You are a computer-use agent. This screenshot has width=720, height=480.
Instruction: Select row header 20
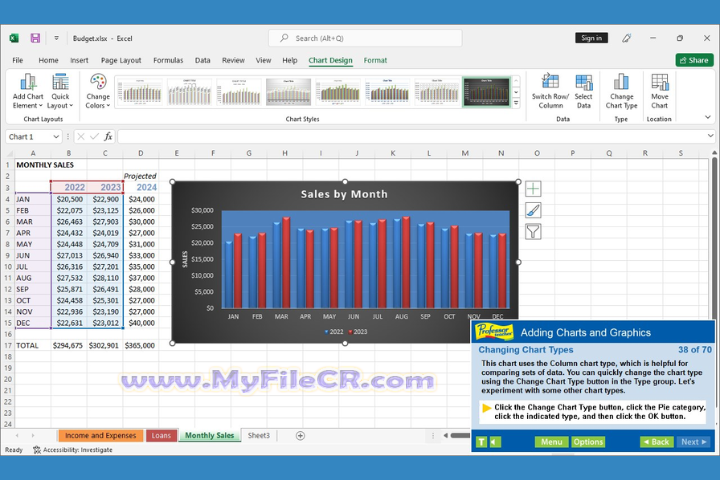8,379
